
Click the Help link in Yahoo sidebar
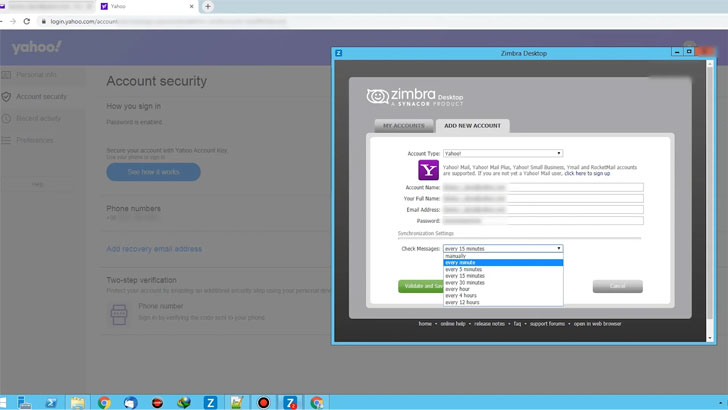click(x=38, y=184)
